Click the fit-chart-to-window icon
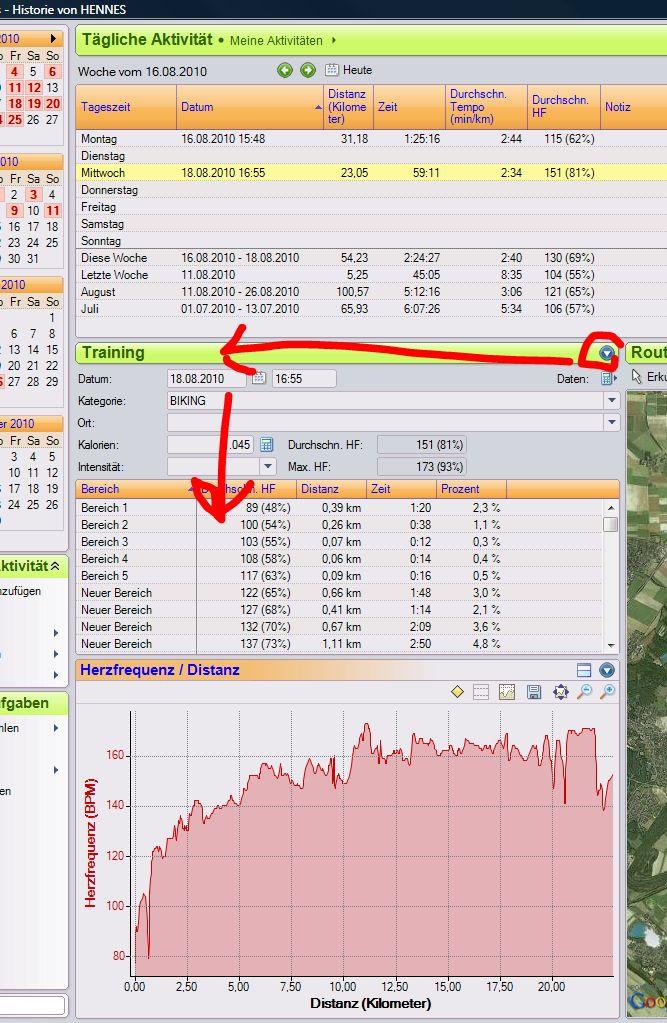 (x=560, y=692)
